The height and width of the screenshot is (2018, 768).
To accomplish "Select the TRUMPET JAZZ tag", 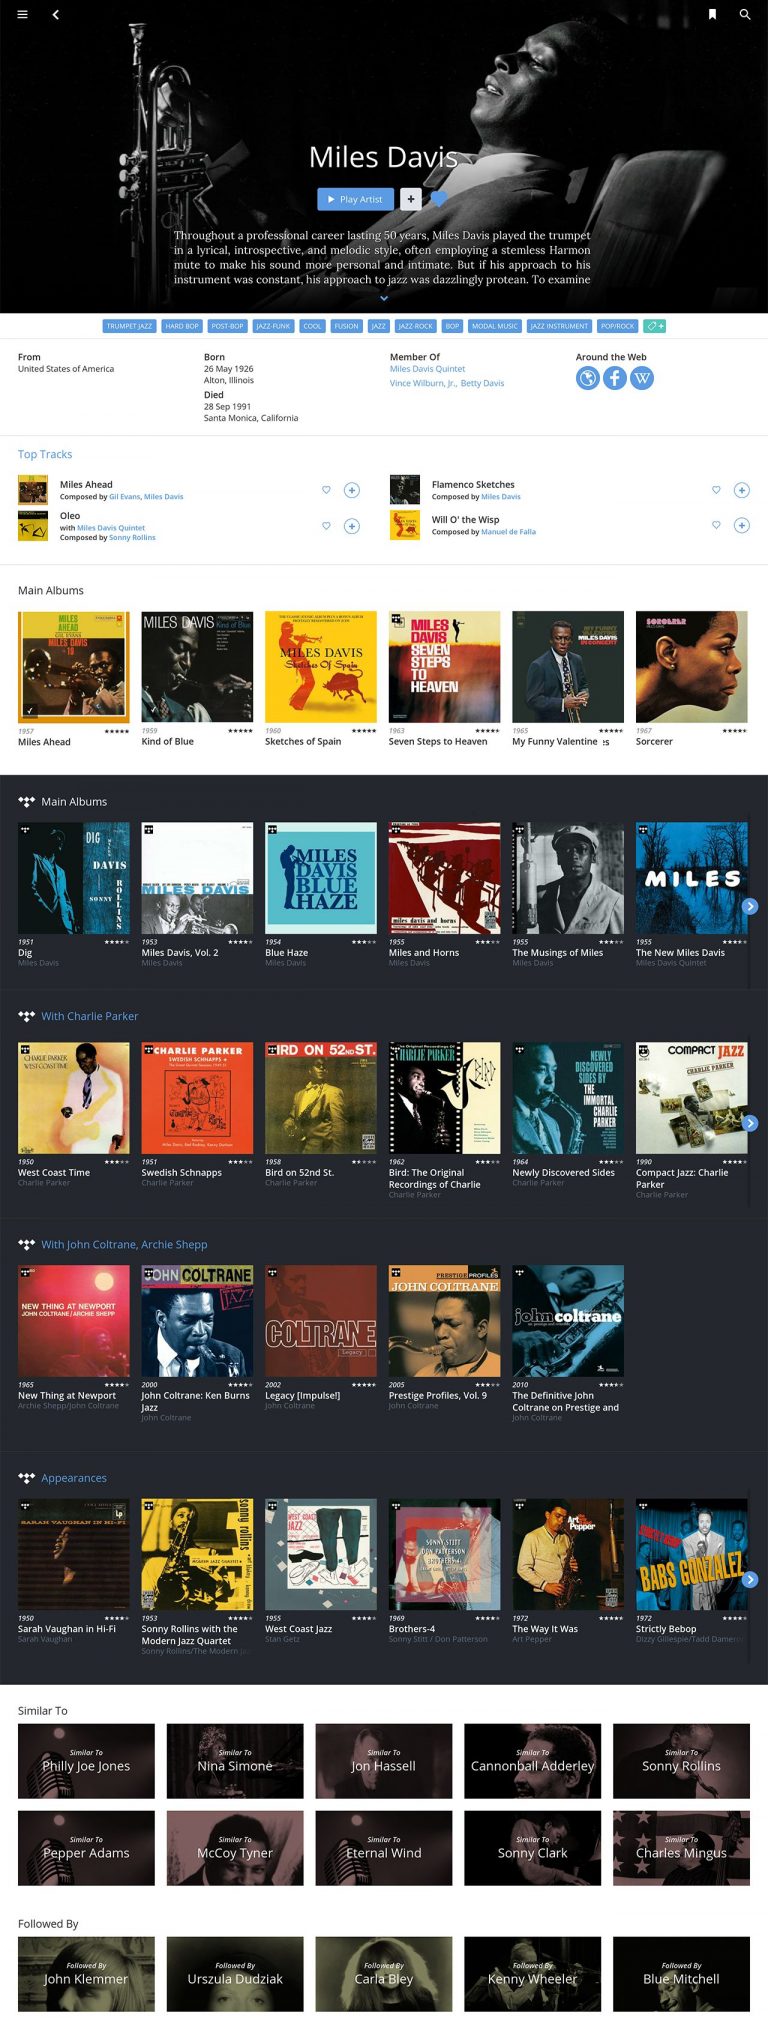I will click(130, 326).
